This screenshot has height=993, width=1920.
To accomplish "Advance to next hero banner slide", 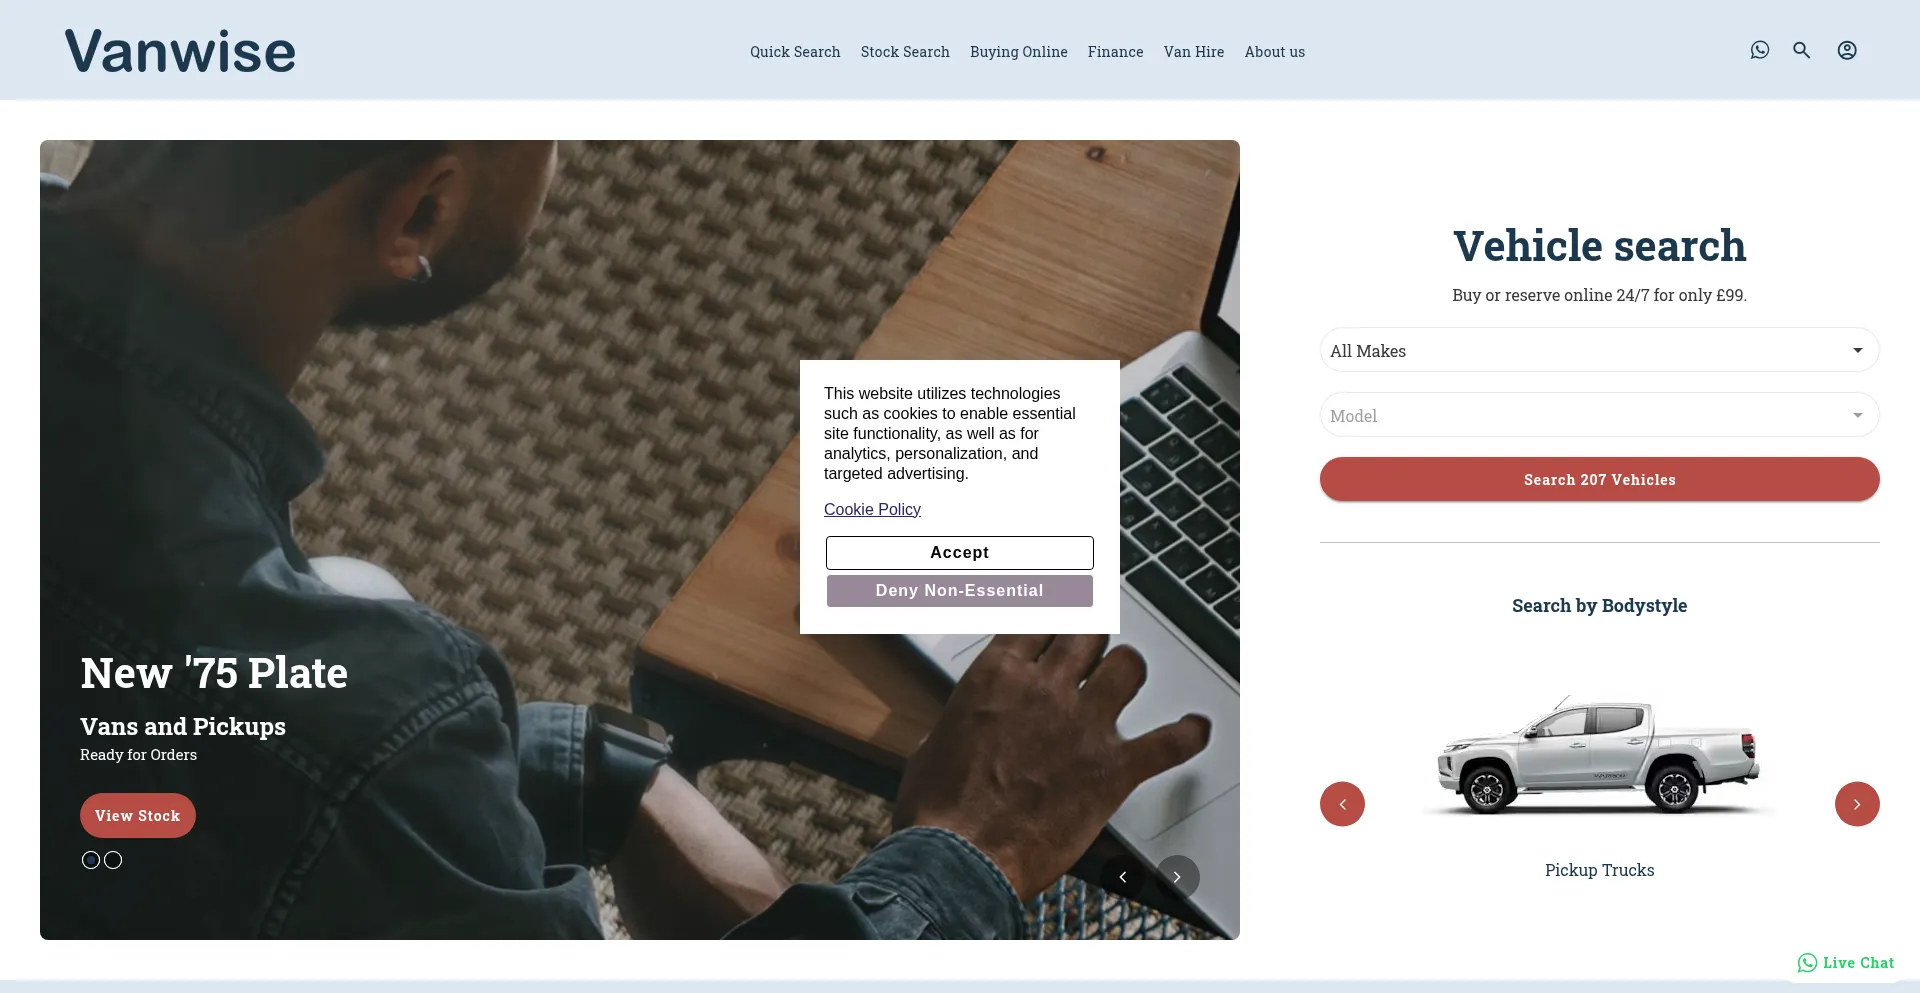I will [1178, 877].
